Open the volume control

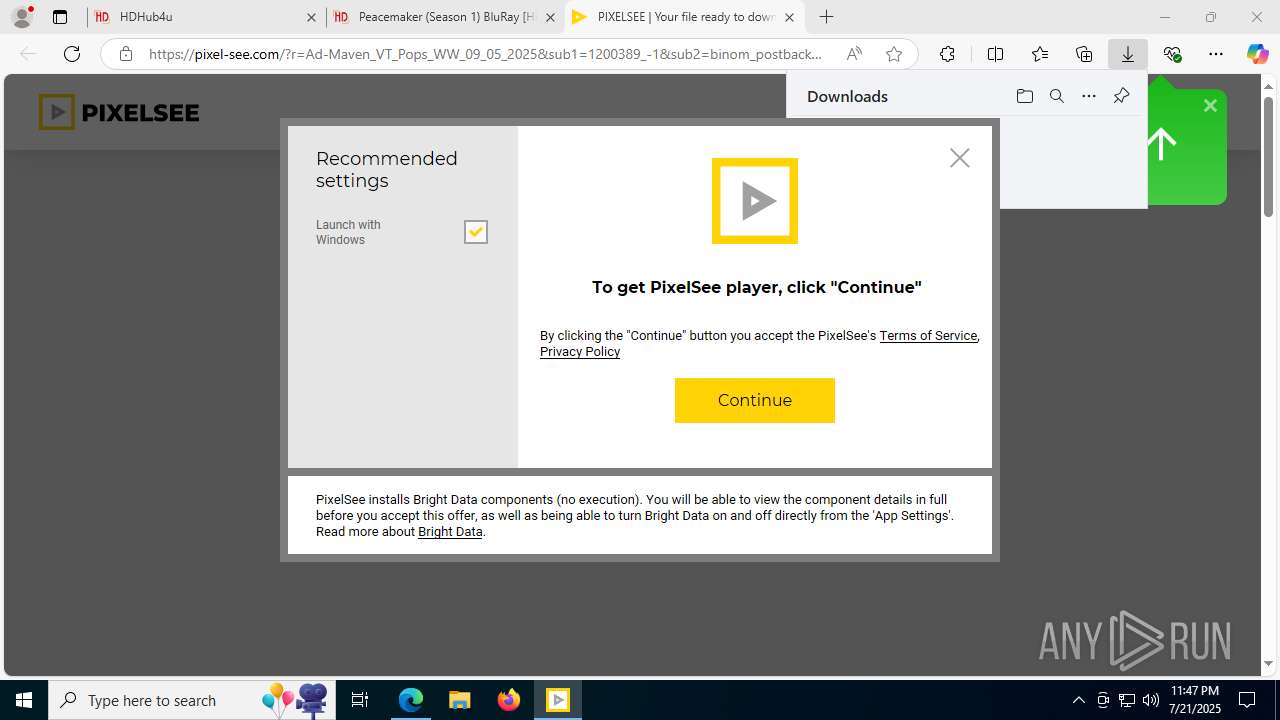coord(1150,700)
